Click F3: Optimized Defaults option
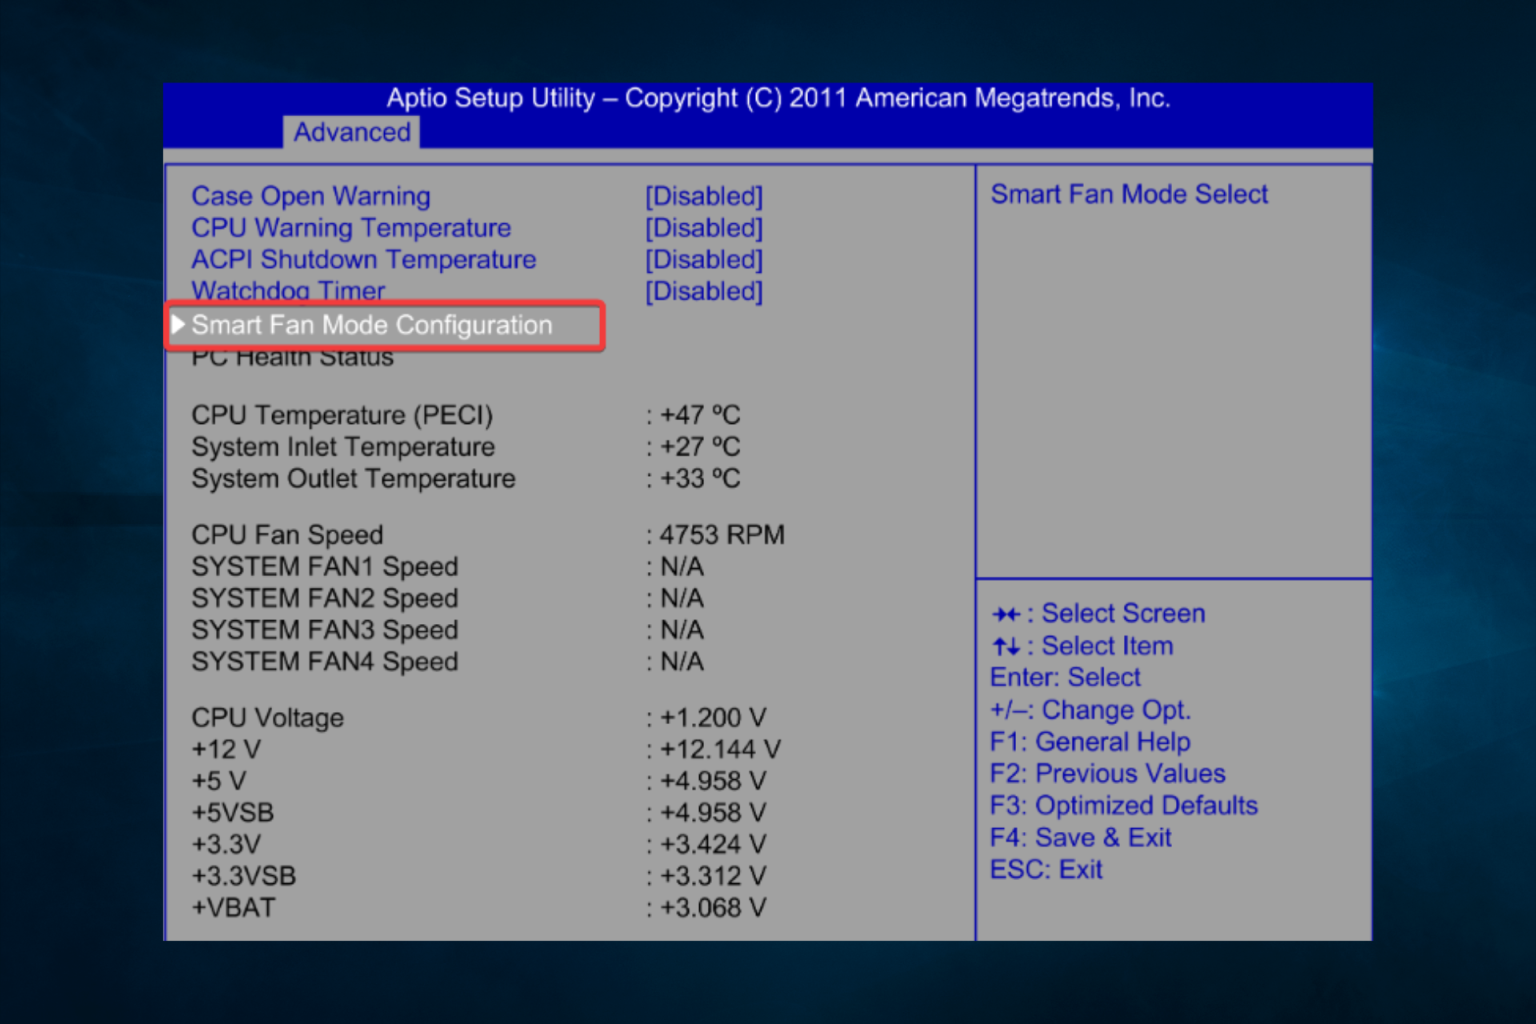The height and width of the screenshot is (1024, 1536). (1122, 805)
